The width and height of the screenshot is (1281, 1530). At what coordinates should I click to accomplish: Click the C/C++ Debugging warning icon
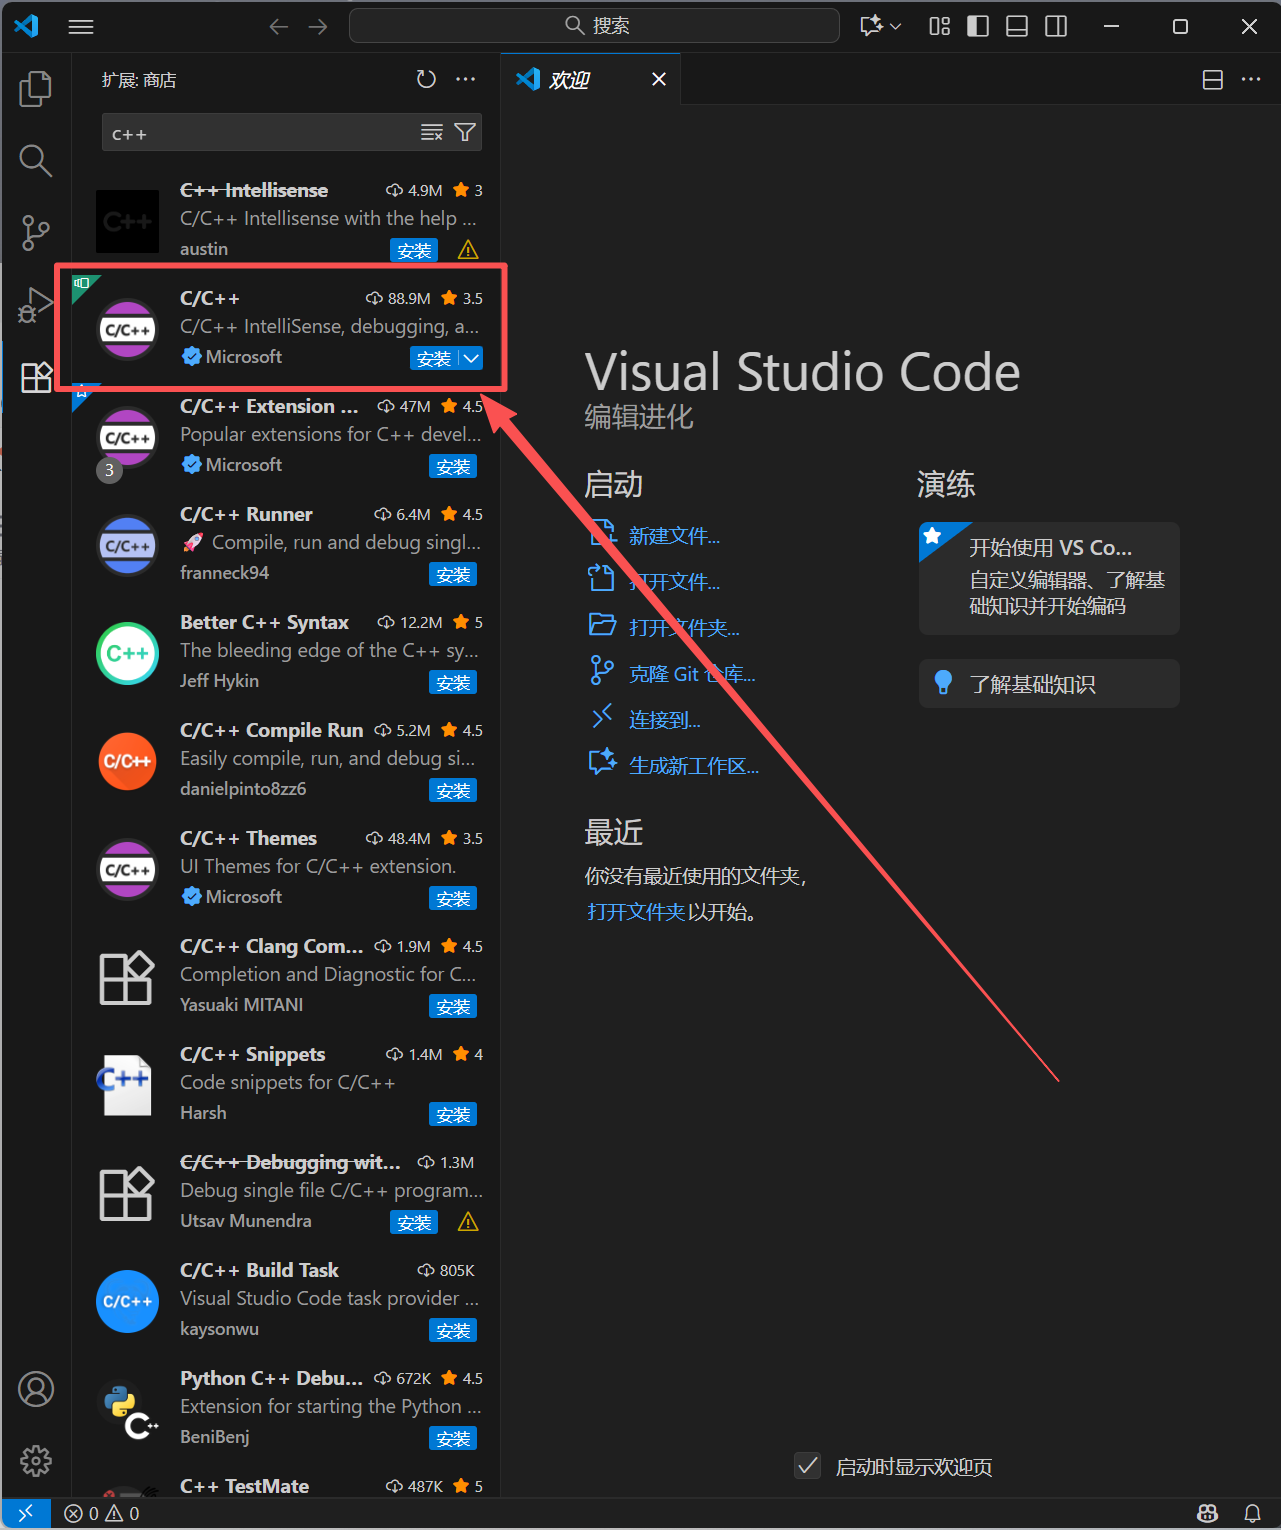[x=468, y=1222]
